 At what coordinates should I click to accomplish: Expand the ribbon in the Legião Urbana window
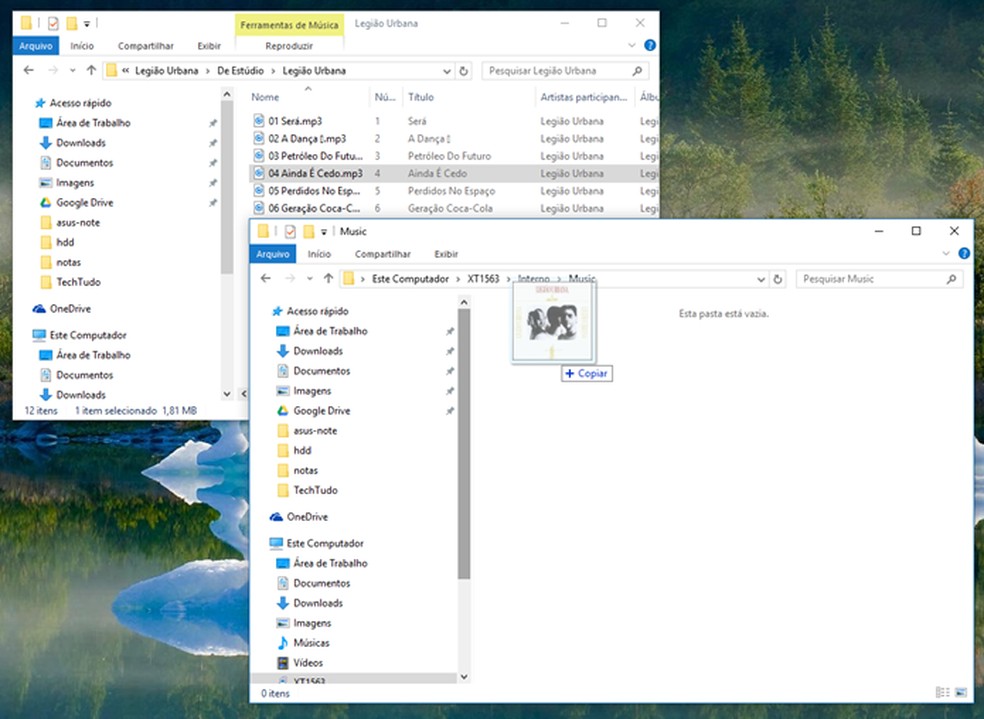(x=631, y=46)
